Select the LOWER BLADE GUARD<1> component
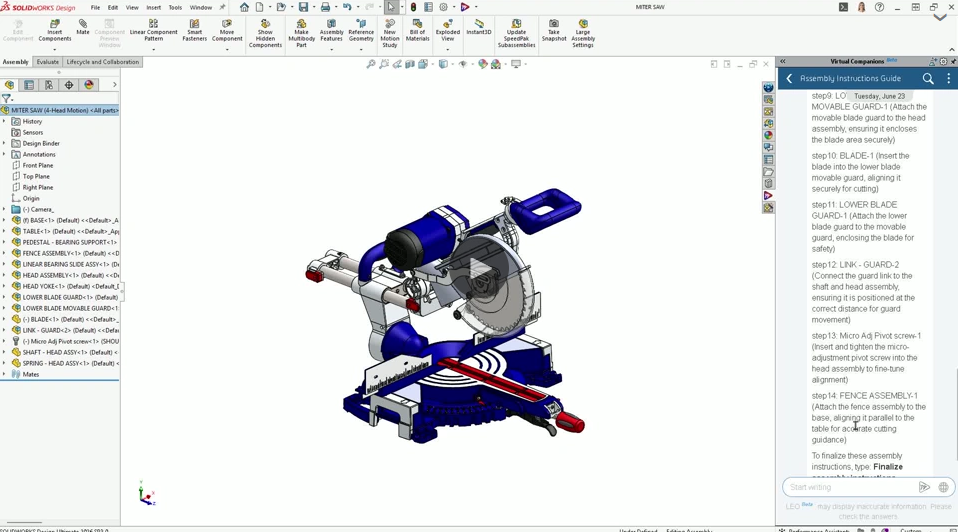Viewport: 958px width, 532px height. point(65,297)
